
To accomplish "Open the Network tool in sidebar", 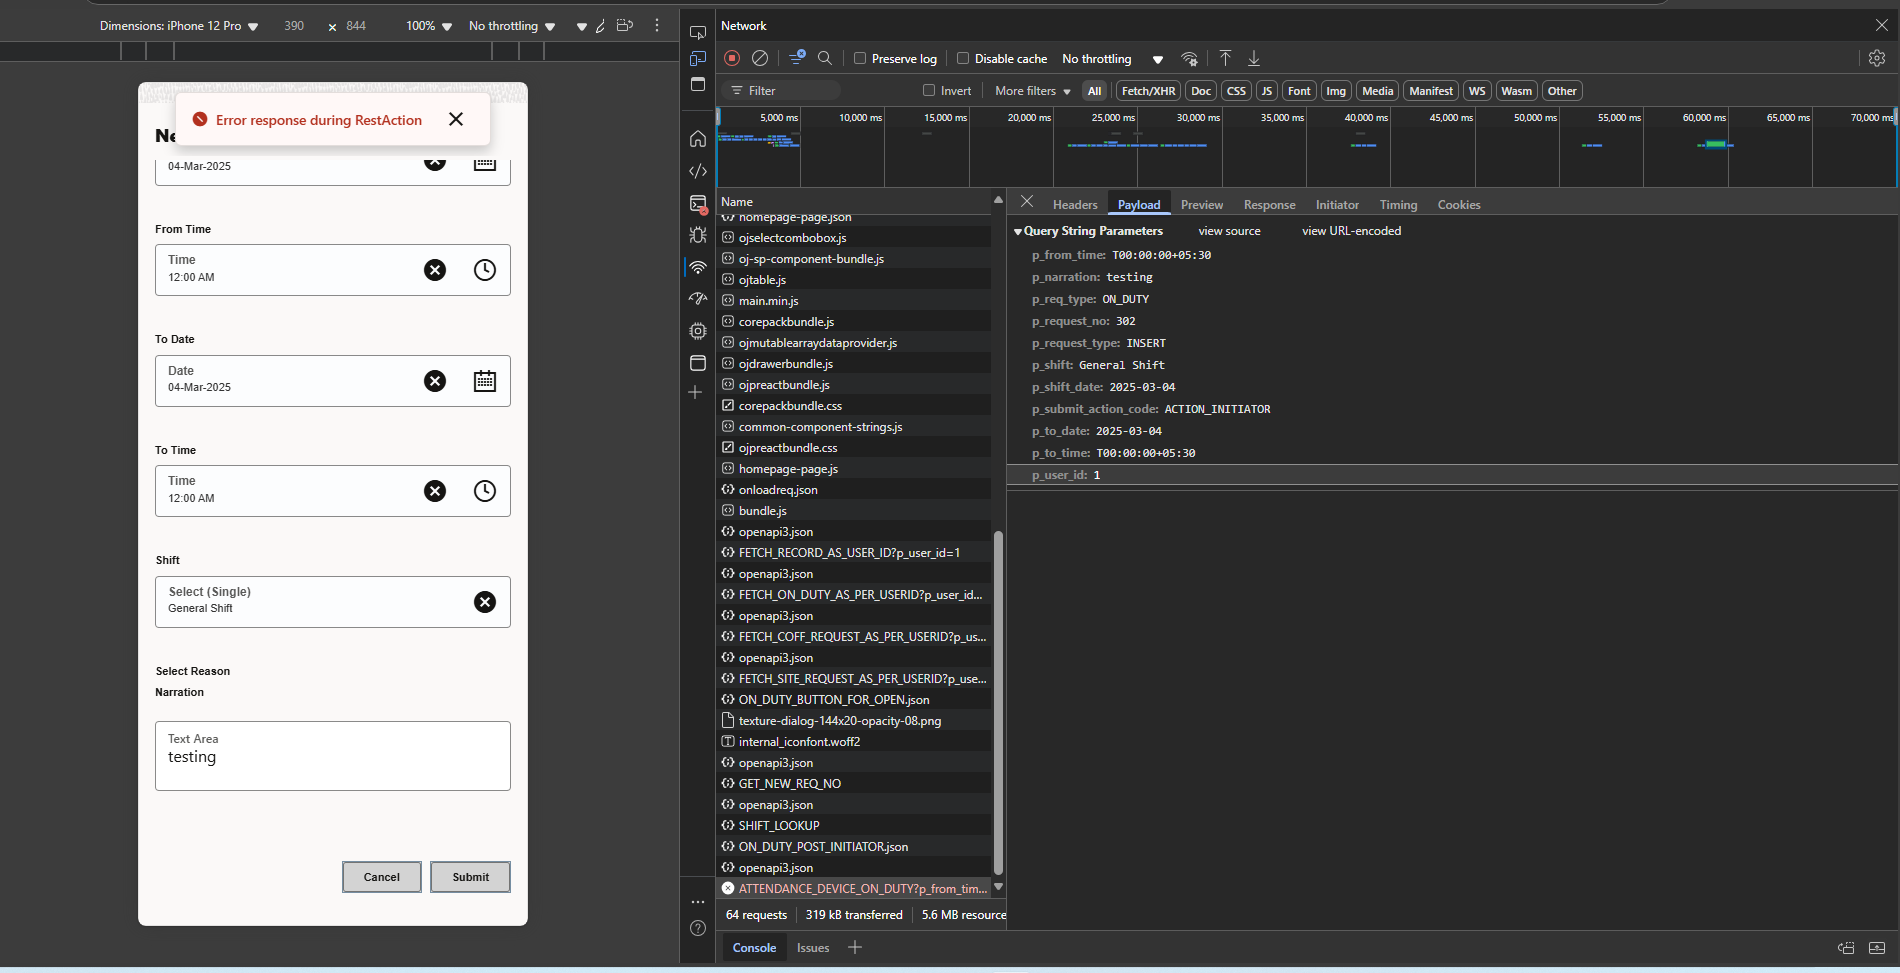I will coord(698,267).
